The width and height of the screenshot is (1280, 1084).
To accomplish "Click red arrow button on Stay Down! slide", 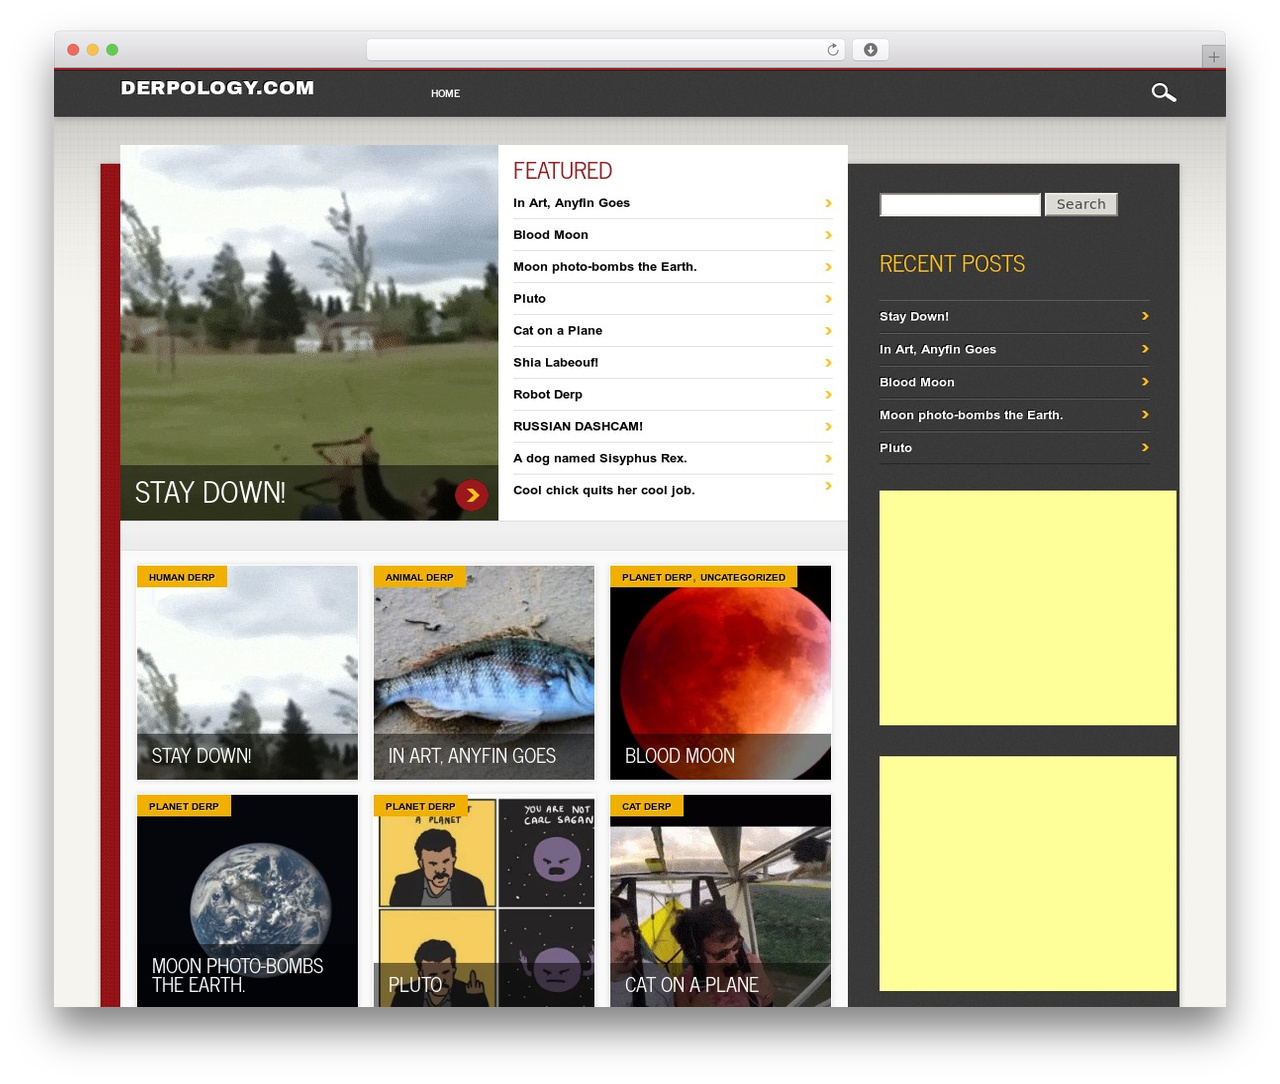I will (471, 495).
